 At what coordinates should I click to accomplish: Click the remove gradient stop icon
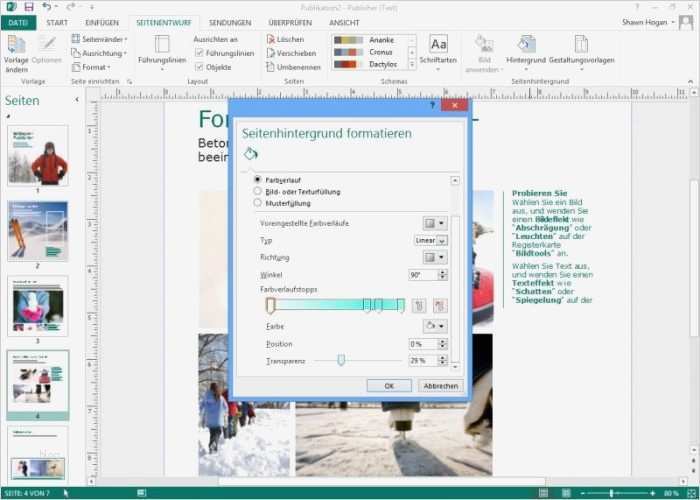[x=440, y=306]
